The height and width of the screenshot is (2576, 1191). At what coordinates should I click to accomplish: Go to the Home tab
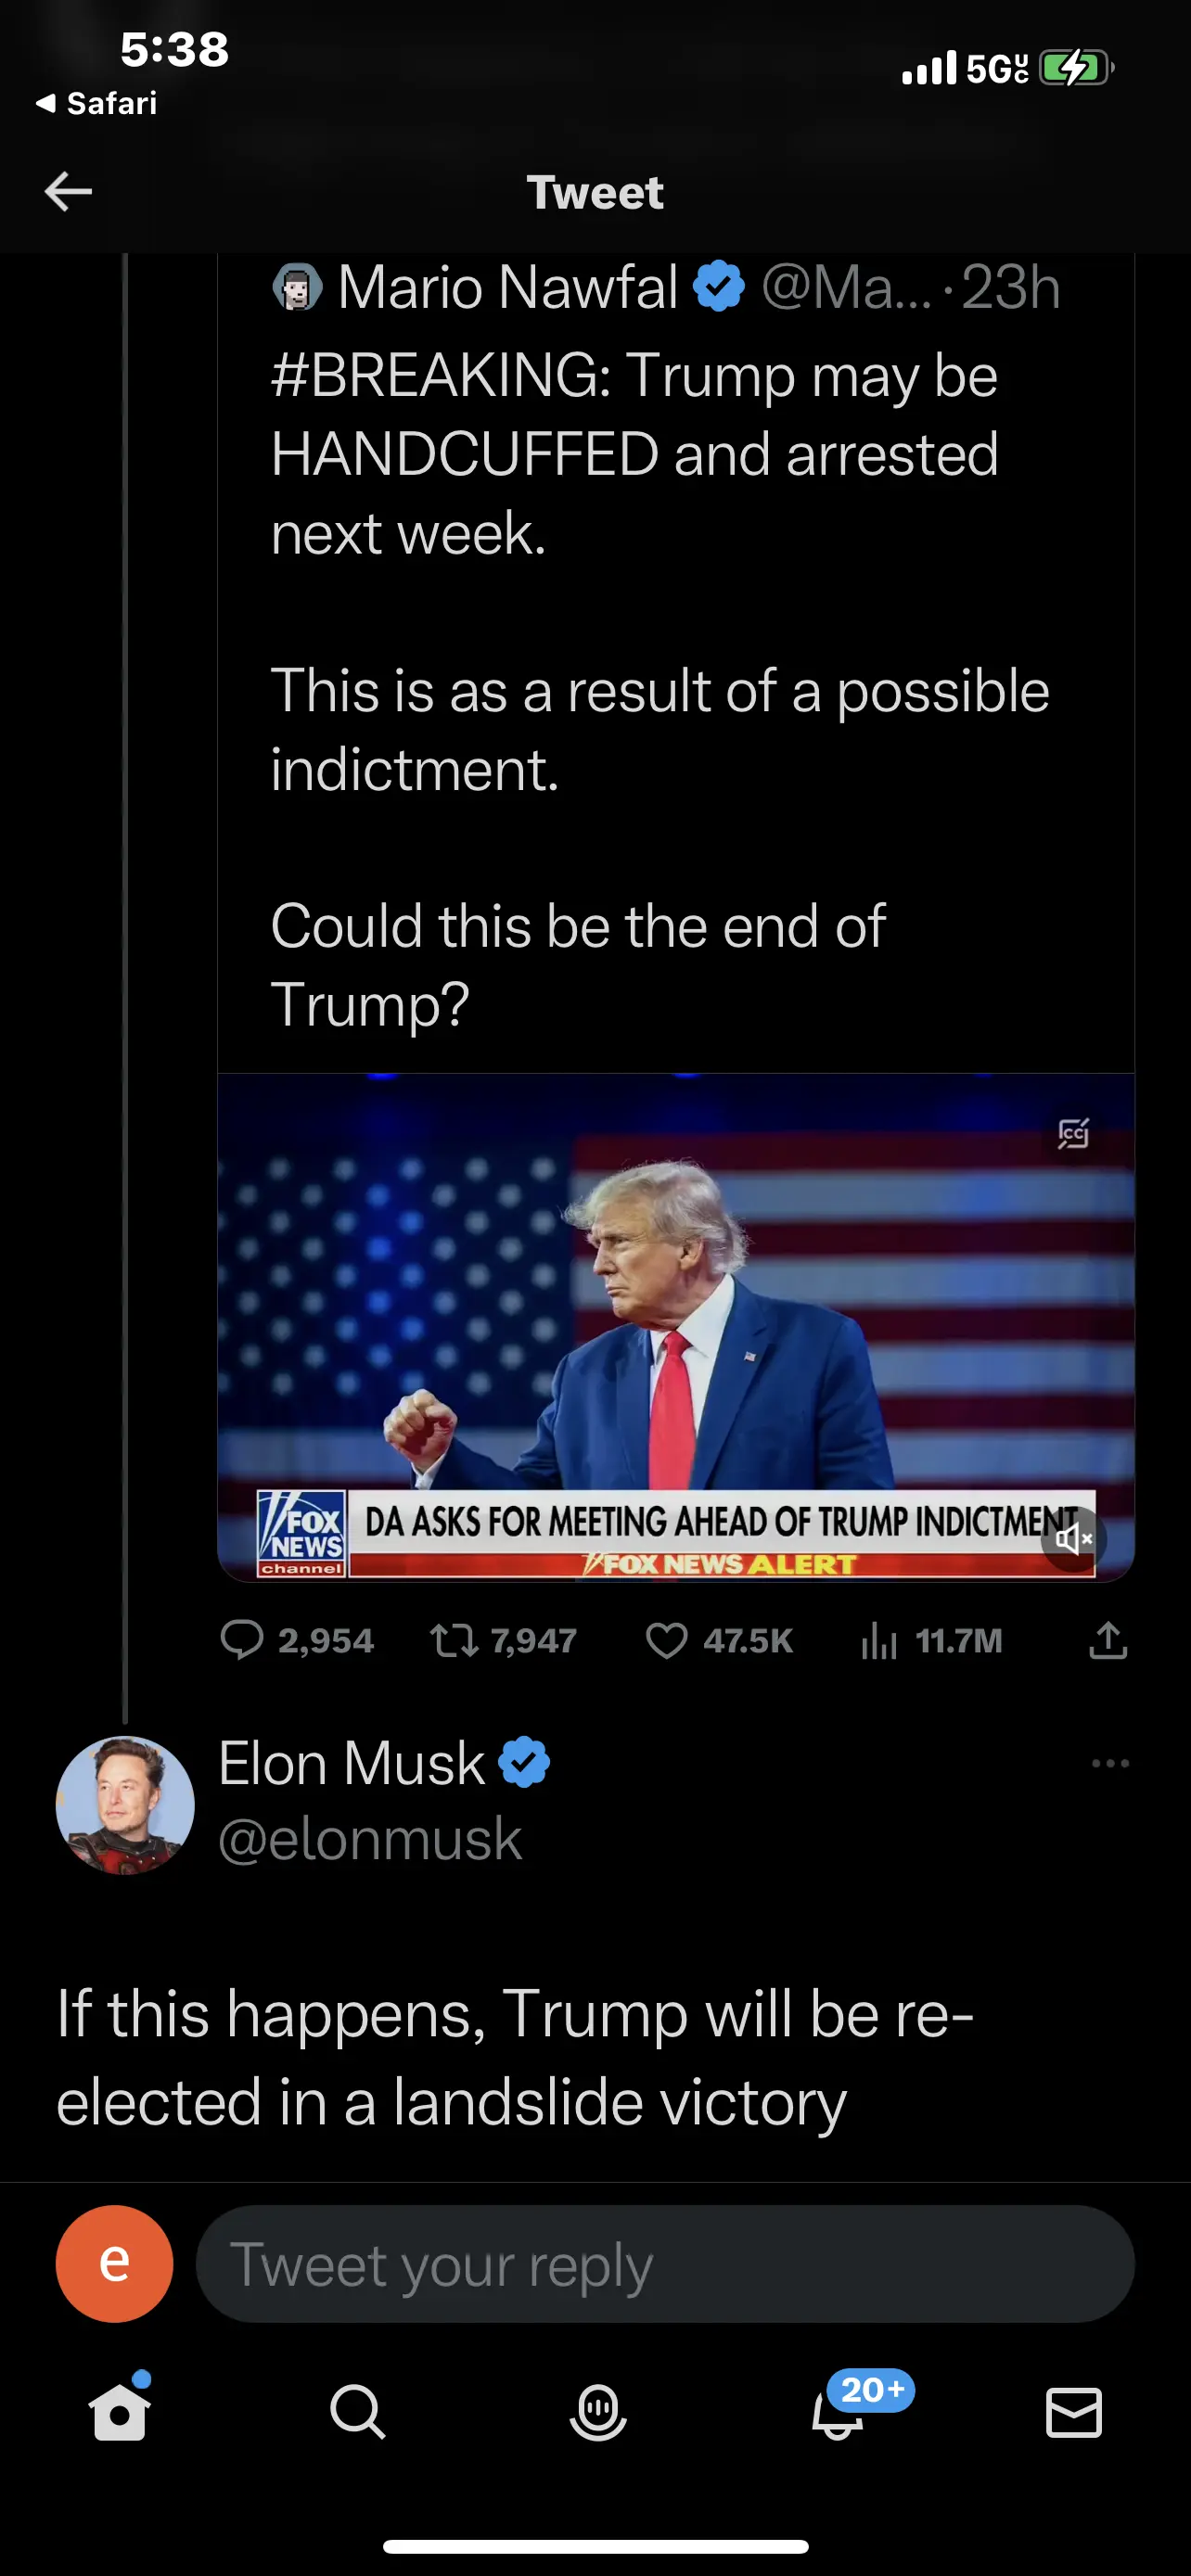pyautogui.click(x=119, y=2412)
